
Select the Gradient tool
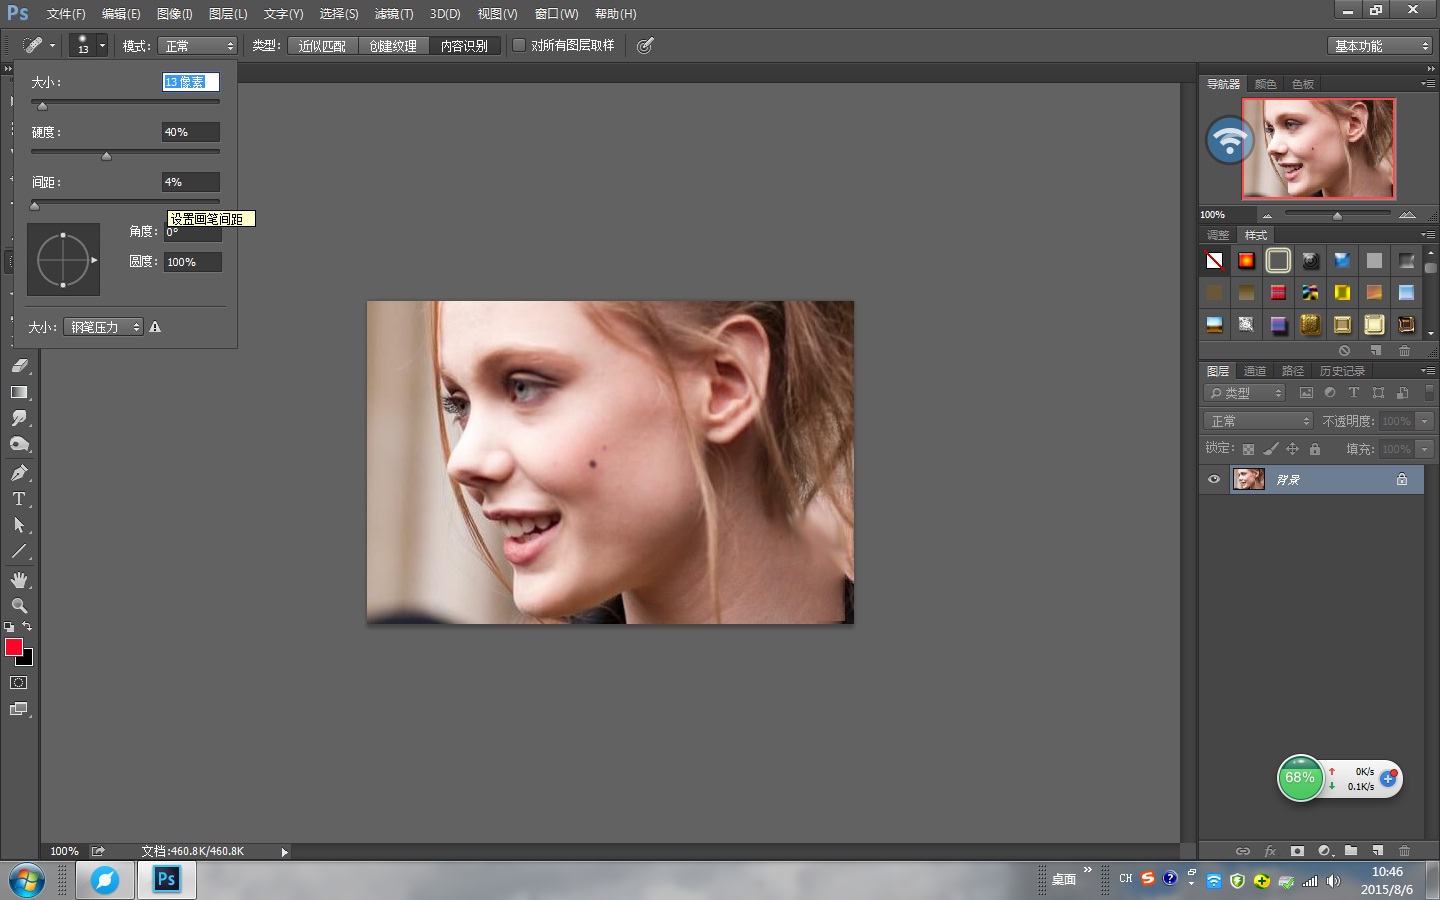coord(19,392)
